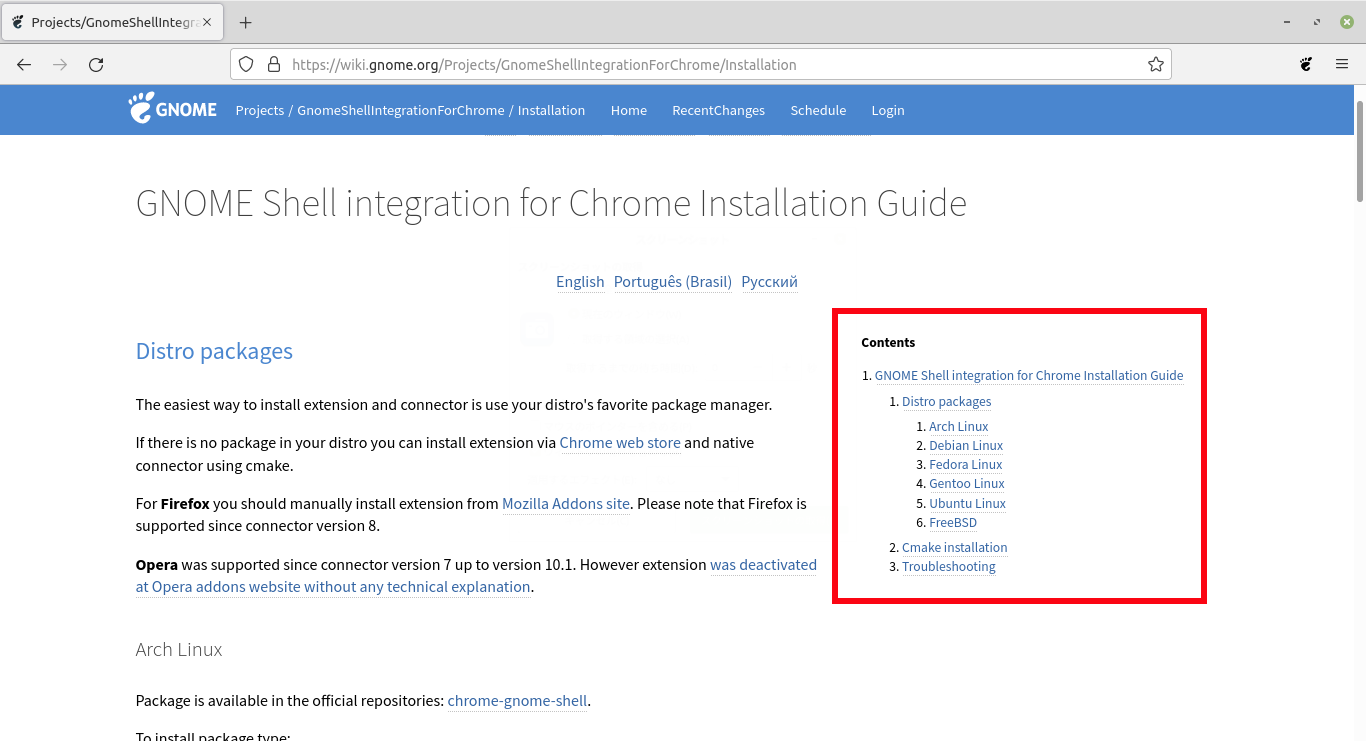Open Schedule in the wiki navigation
The height and width of the screenshot is (741, 1366).
point(818,110)
